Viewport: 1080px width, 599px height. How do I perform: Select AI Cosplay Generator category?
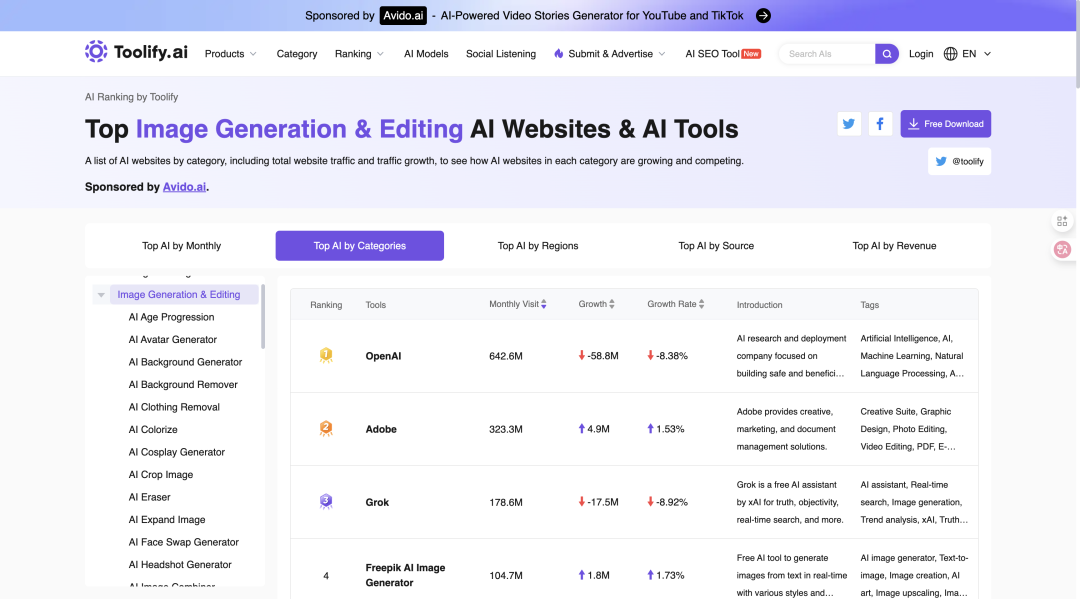coord(176,452)
